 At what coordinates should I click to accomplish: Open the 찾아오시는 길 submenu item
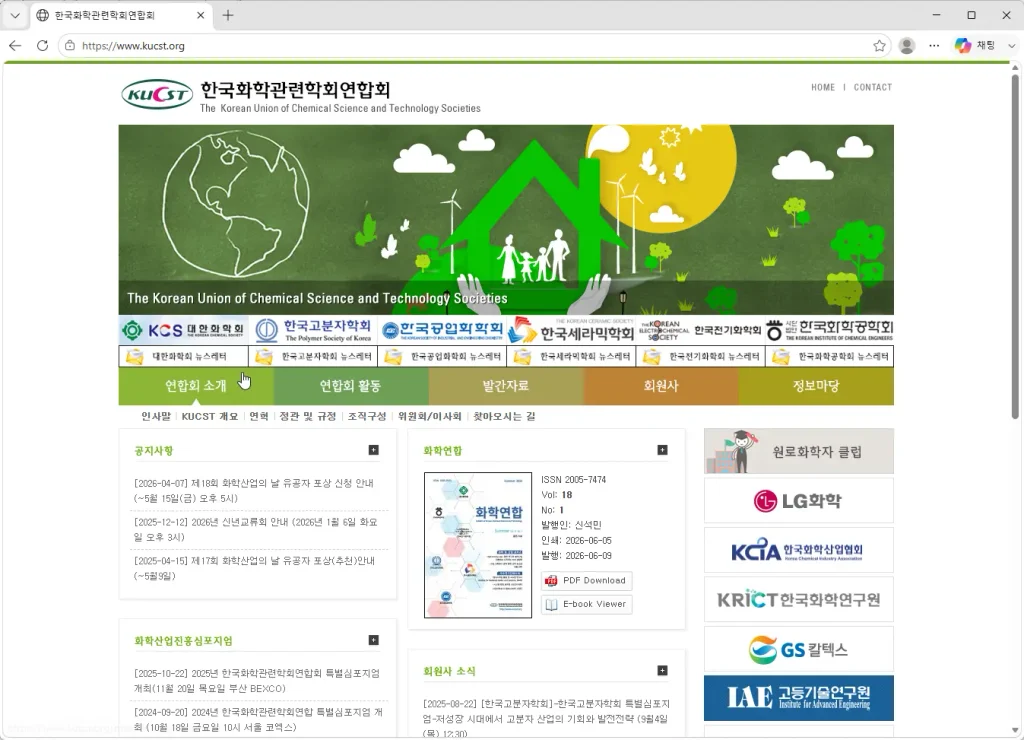pos(504,416)
